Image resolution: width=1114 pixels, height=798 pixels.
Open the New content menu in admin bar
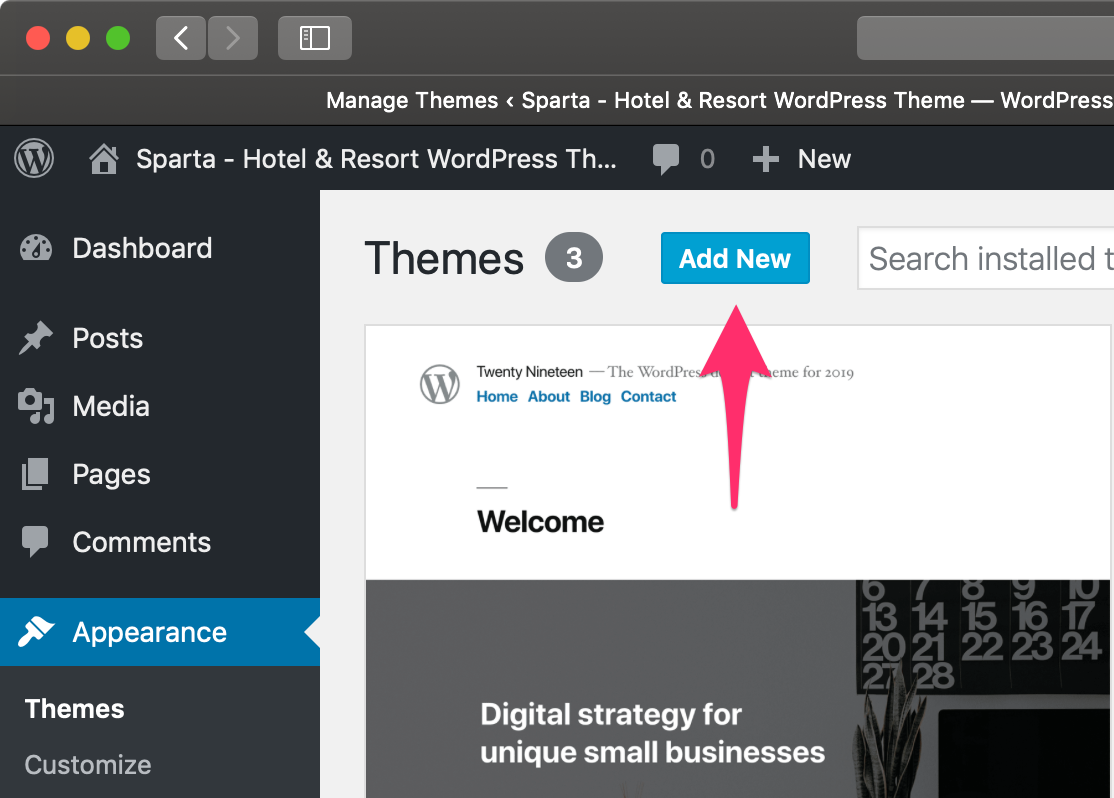coord(801,158)
